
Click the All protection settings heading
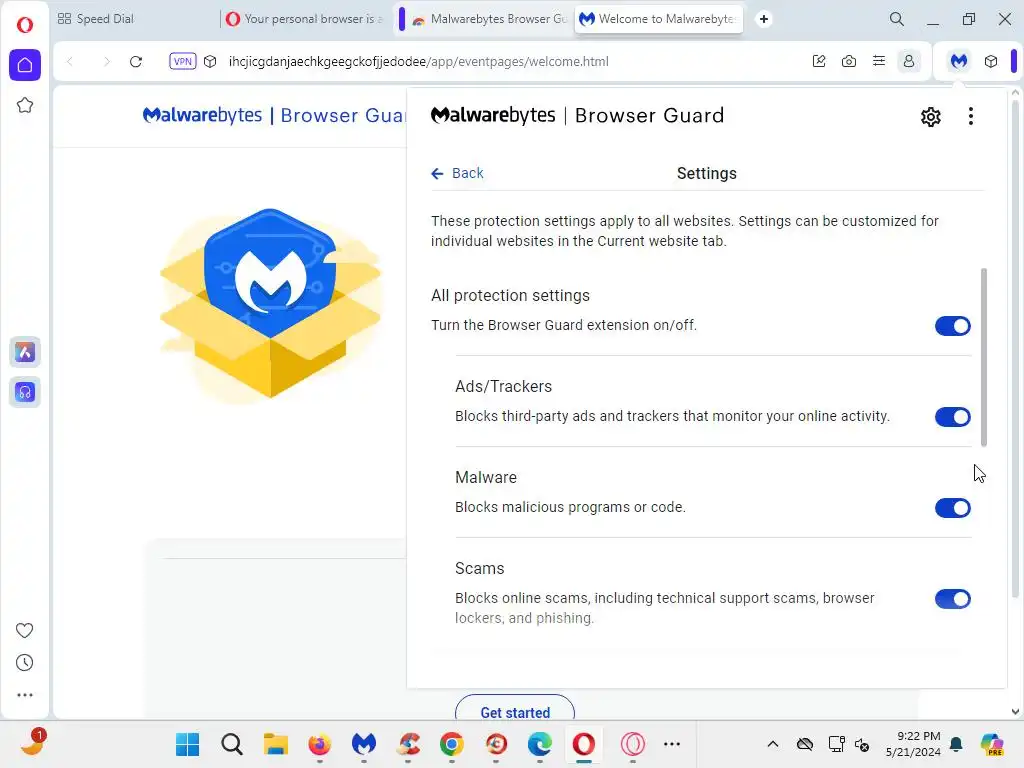tap(510, 296)
